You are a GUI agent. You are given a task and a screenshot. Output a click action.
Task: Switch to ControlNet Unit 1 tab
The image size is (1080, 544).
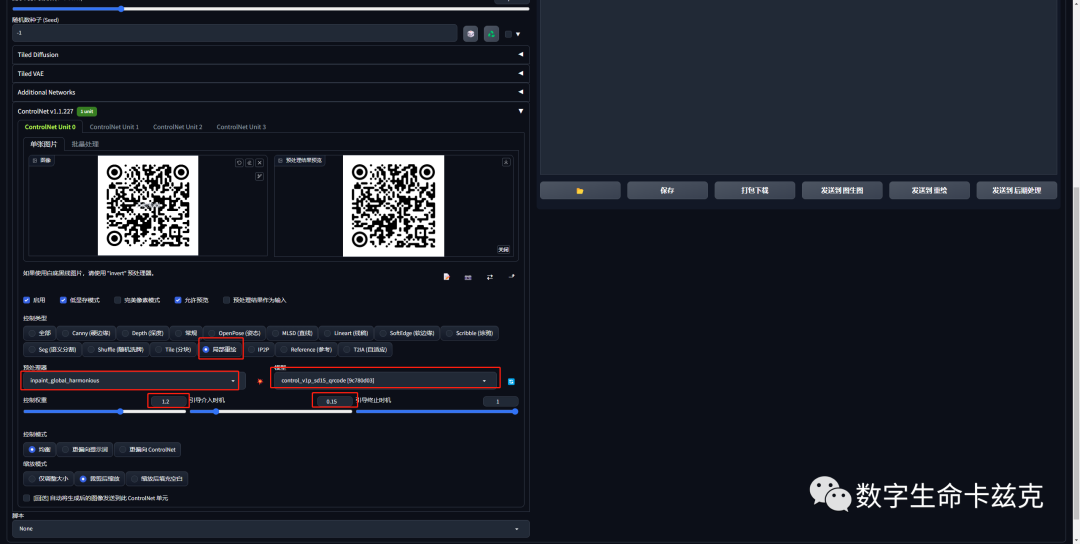[x=114, y=127]
